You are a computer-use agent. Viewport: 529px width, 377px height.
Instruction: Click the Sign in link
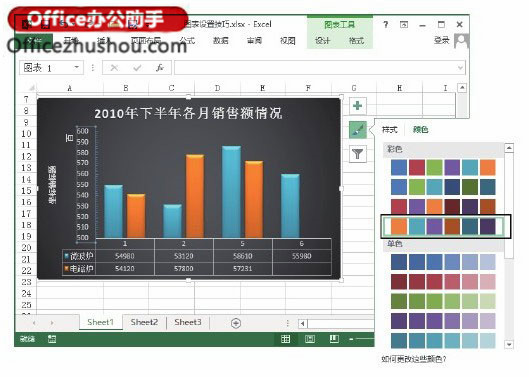click(x=442, y=41)
